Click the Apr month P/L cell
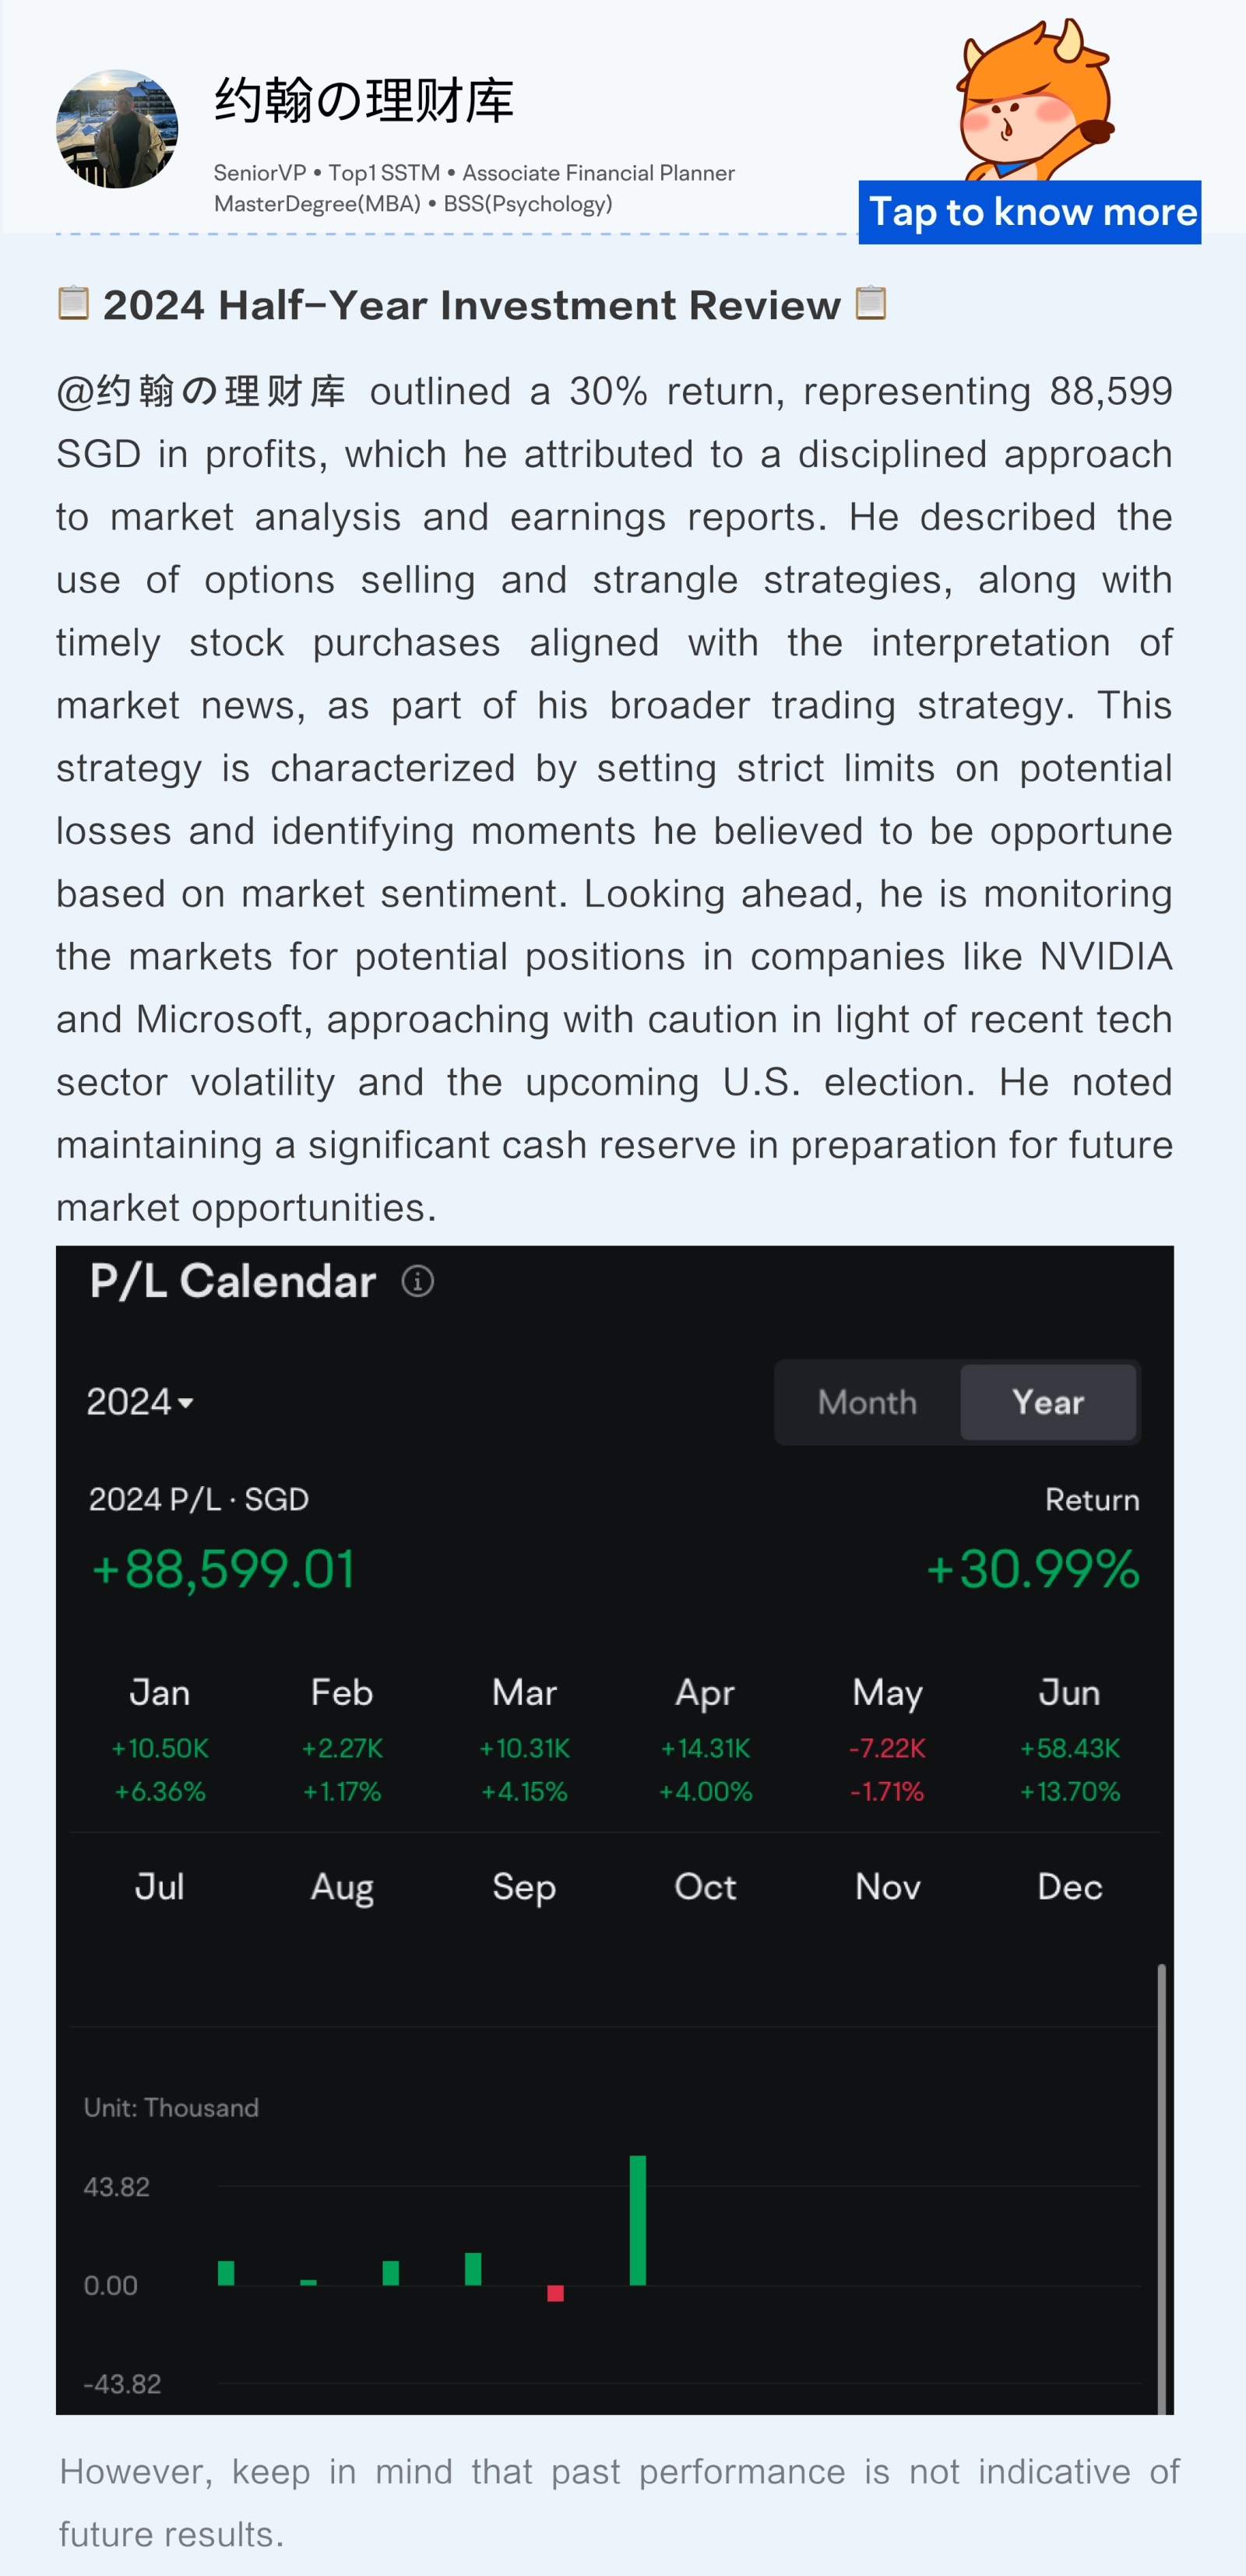Screen dimensions: 1246x2576 coord(705,1740)
